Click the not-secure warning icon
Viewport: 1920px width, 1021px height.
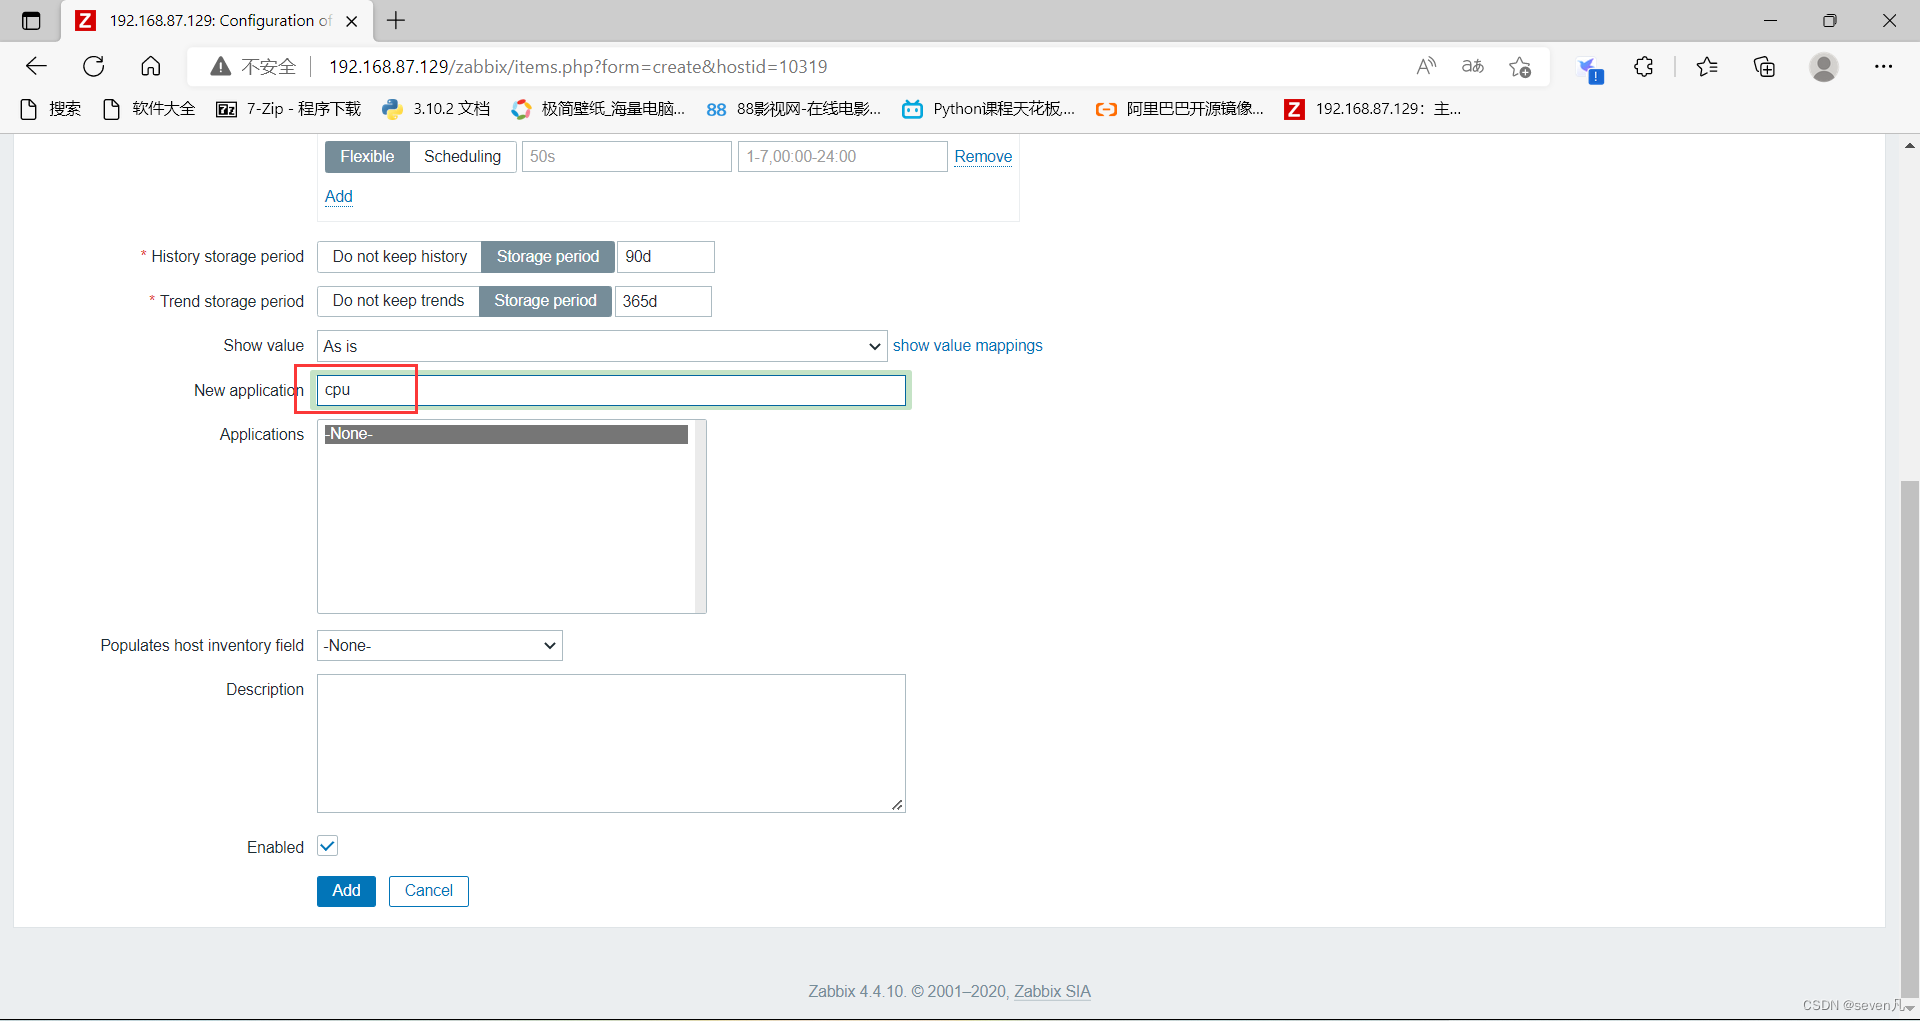pos(221,67)
